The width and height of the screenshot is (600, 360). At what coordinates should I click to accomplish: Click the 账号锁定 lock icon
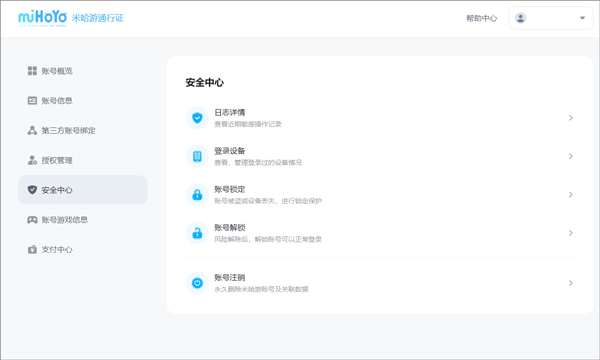pos(197,195)
